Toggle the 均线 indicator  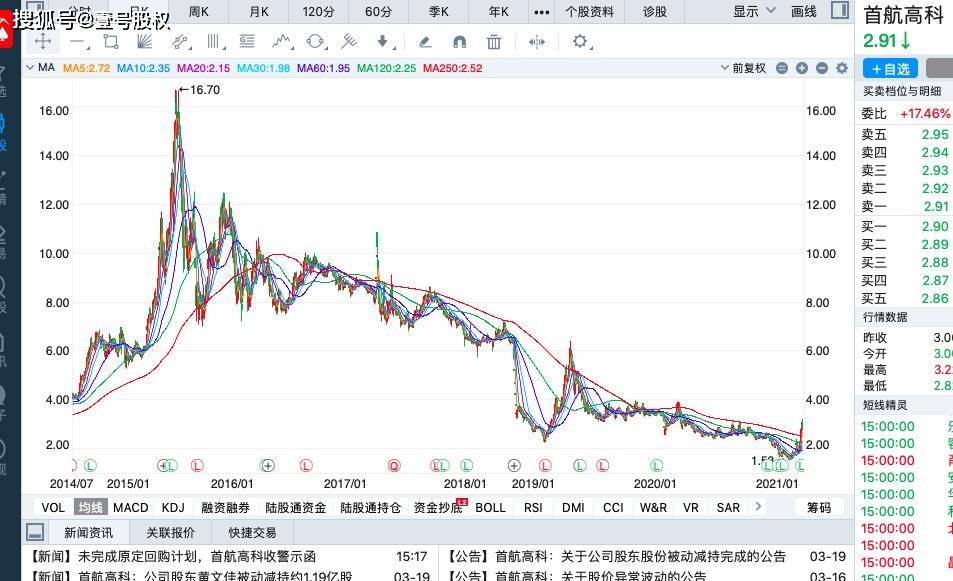pyautogui.click(x=91, y=507)
